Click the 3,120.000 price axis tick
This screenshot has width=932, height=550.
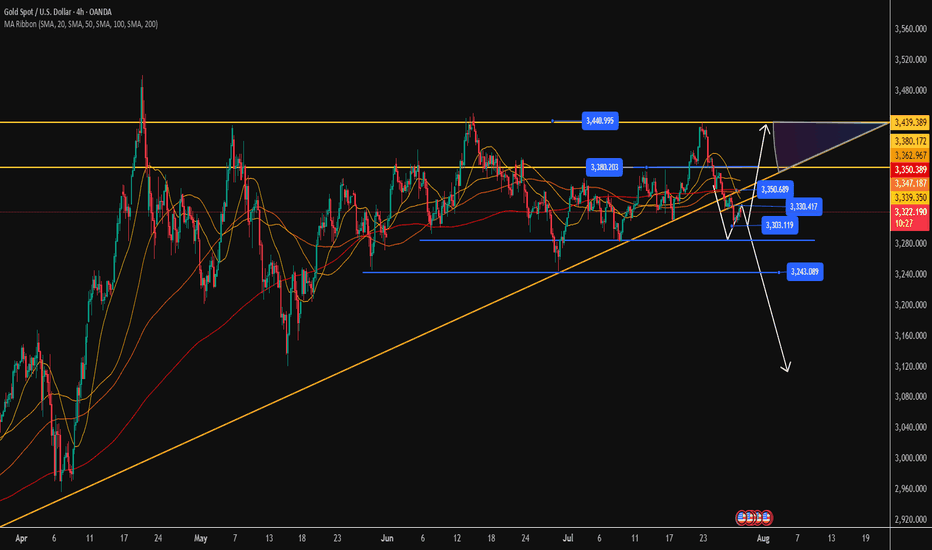pyautogui.click(x=910, y=366)
